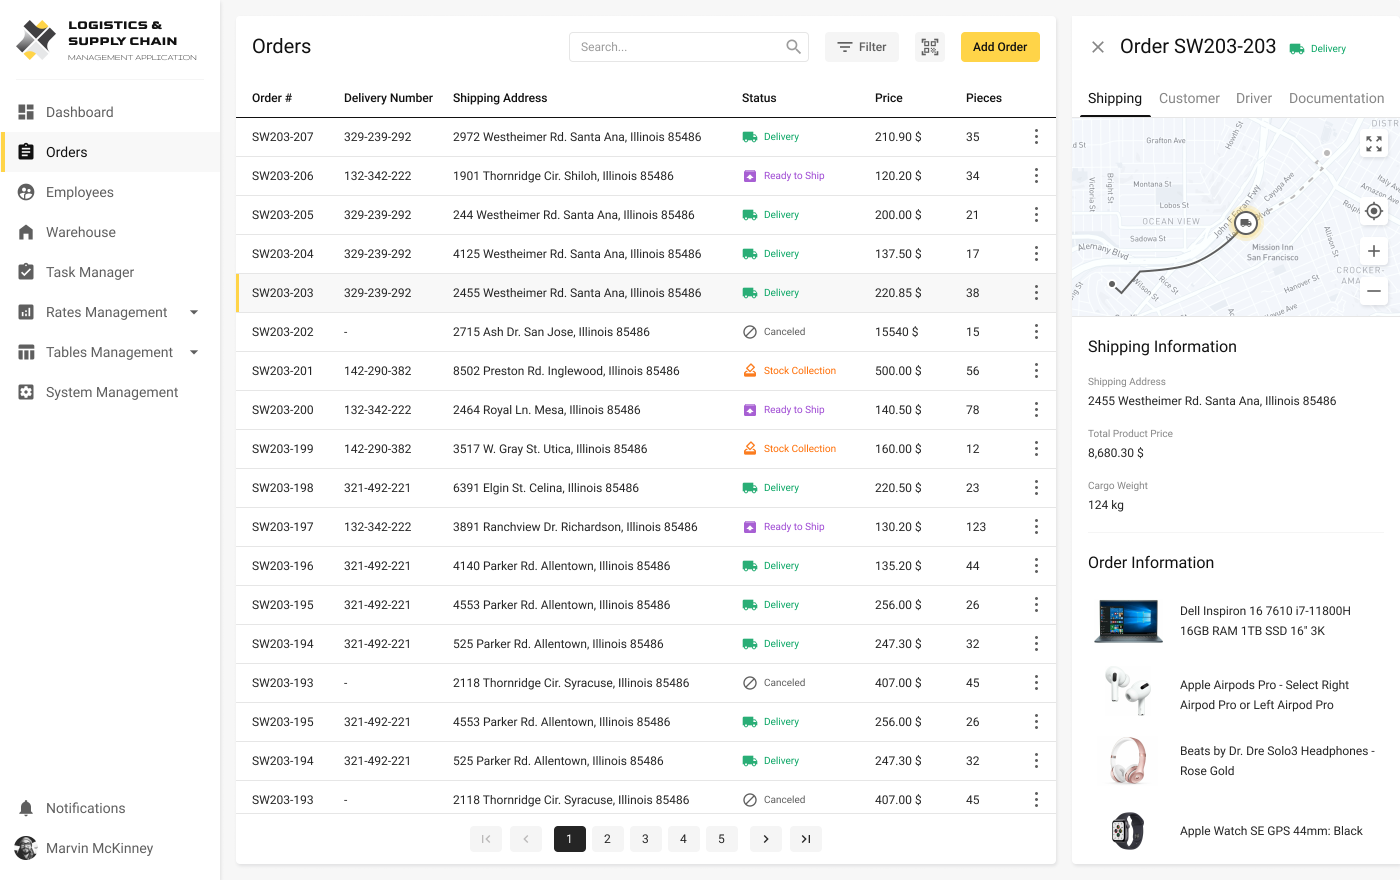Viewport: 1400px width, 880px height.
Task: Select the Dashboard icon in the sidebar
Action: 26,112
